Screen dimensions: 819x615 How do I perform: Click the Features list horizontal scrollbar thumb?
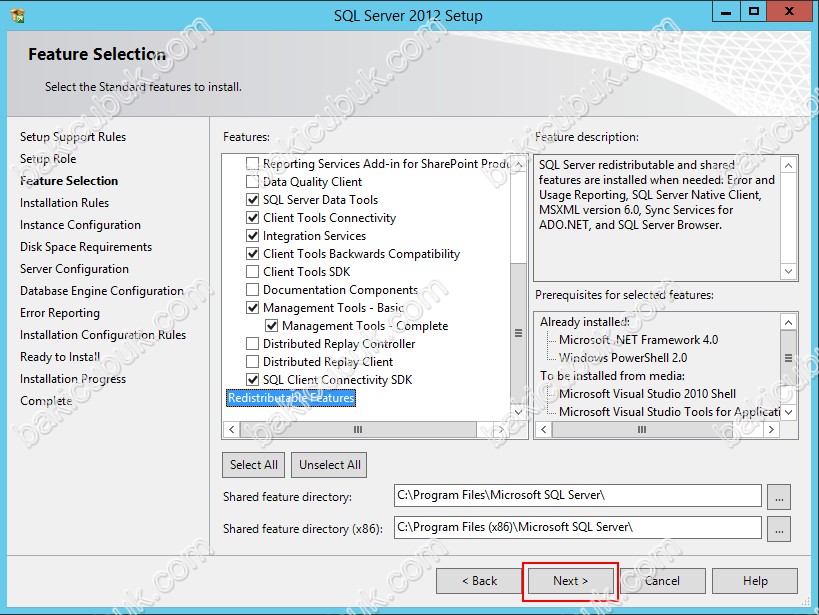[x=358, y=430]
